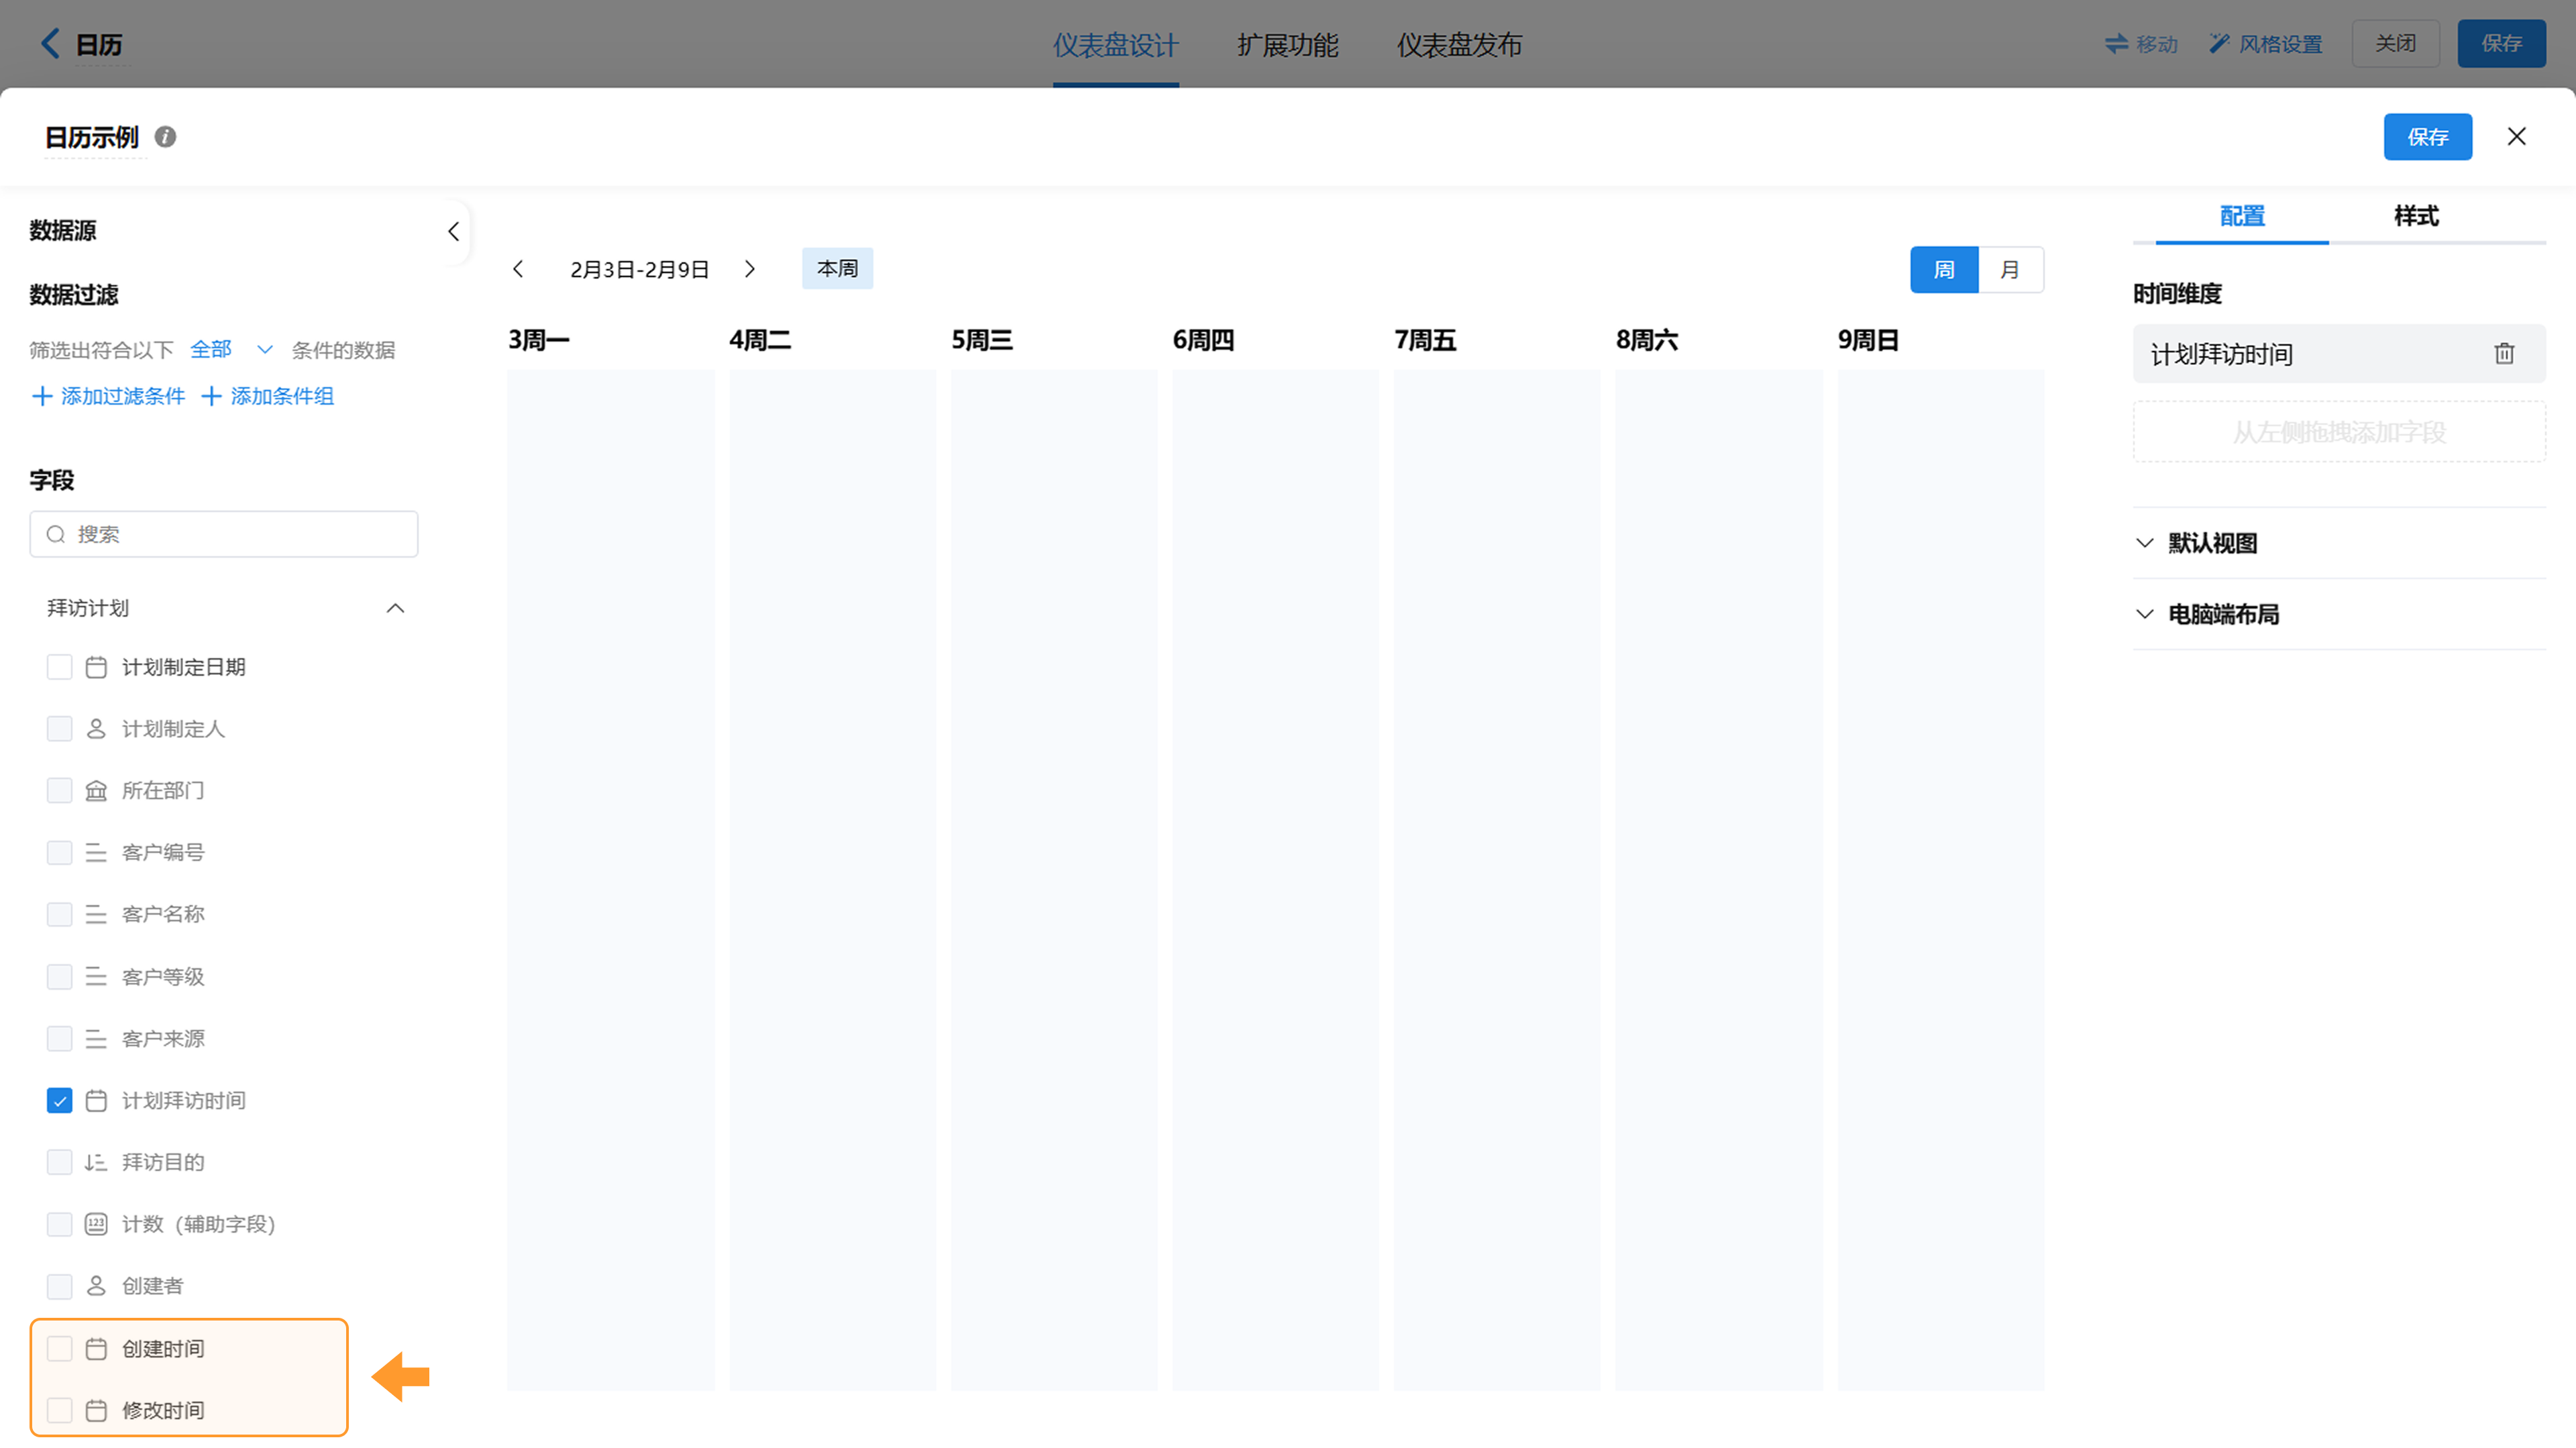This screenshot has width=2576, height=1448.
Task: Click the info icon beside 日历示例
Action: pos(166,137)
